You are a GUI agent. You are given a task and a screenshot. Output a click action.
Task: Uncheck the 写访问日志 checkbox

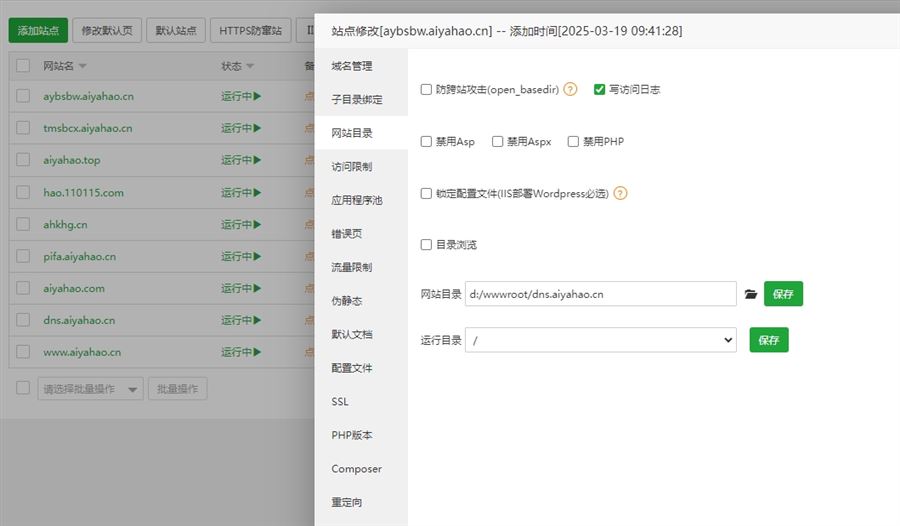pos(599,89)
